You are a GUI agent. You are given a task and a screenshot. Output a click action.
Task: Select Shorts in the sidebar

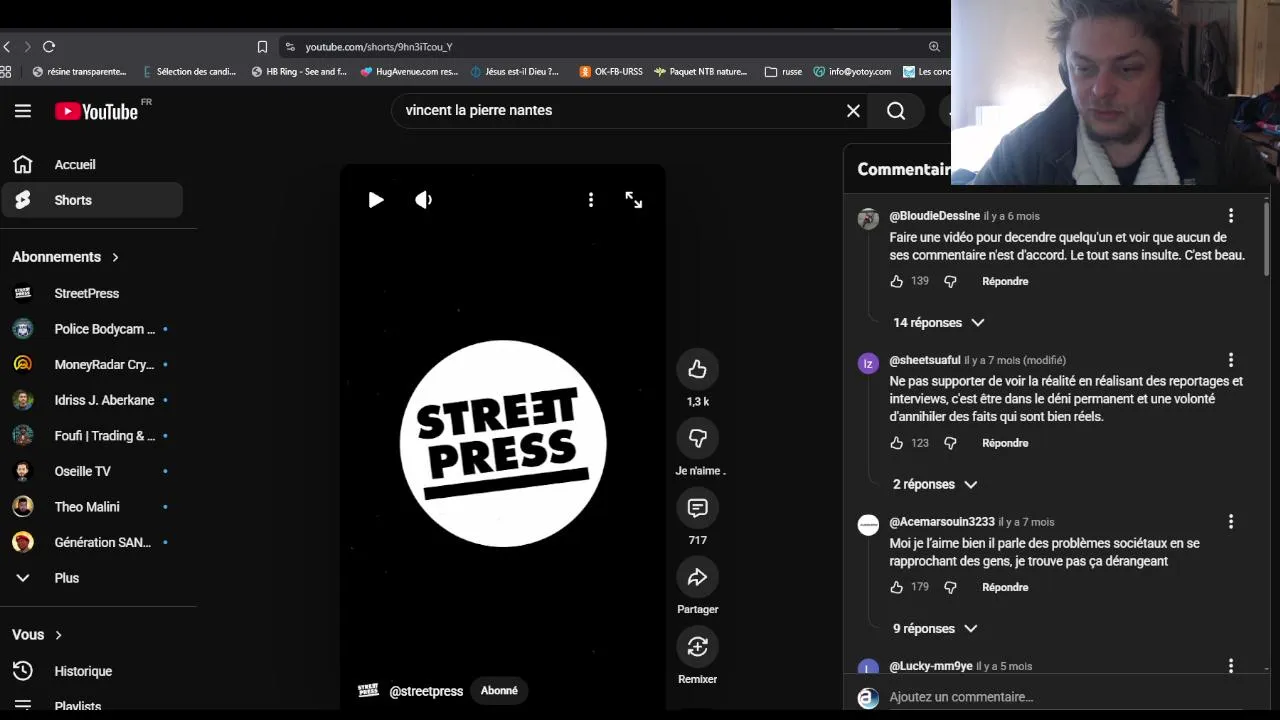(92, 200)
